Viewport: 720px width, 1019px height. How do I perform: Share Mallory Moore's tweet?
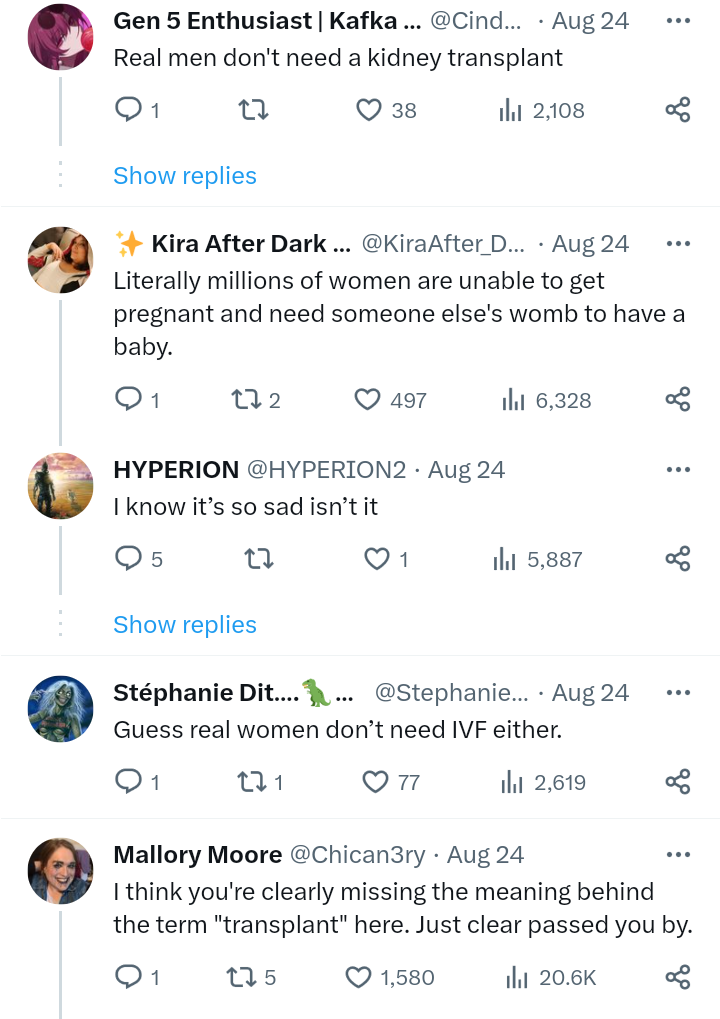pyautogui.click(x=678, y=977)
